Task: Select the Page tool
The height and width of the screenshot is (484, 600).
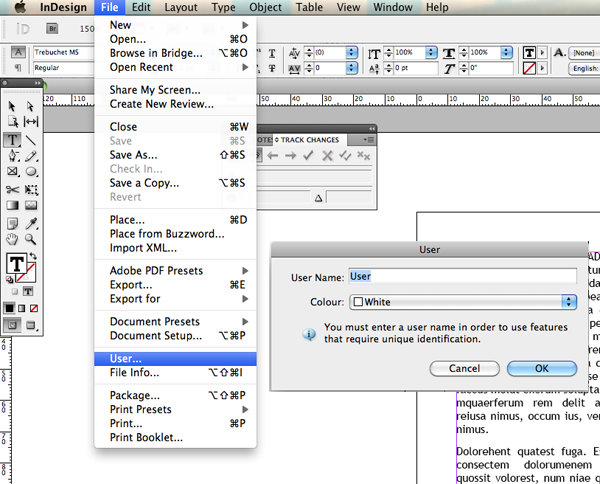Action: (13, 122)
